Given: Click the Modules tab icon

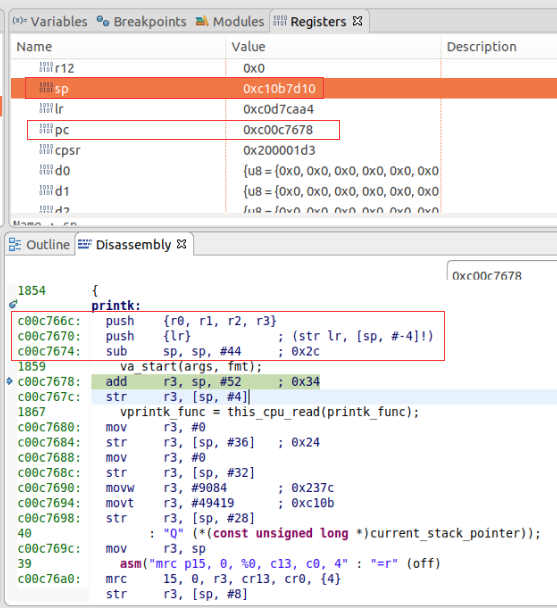Looking at the screenshot, I should click(x=202, y=21).
